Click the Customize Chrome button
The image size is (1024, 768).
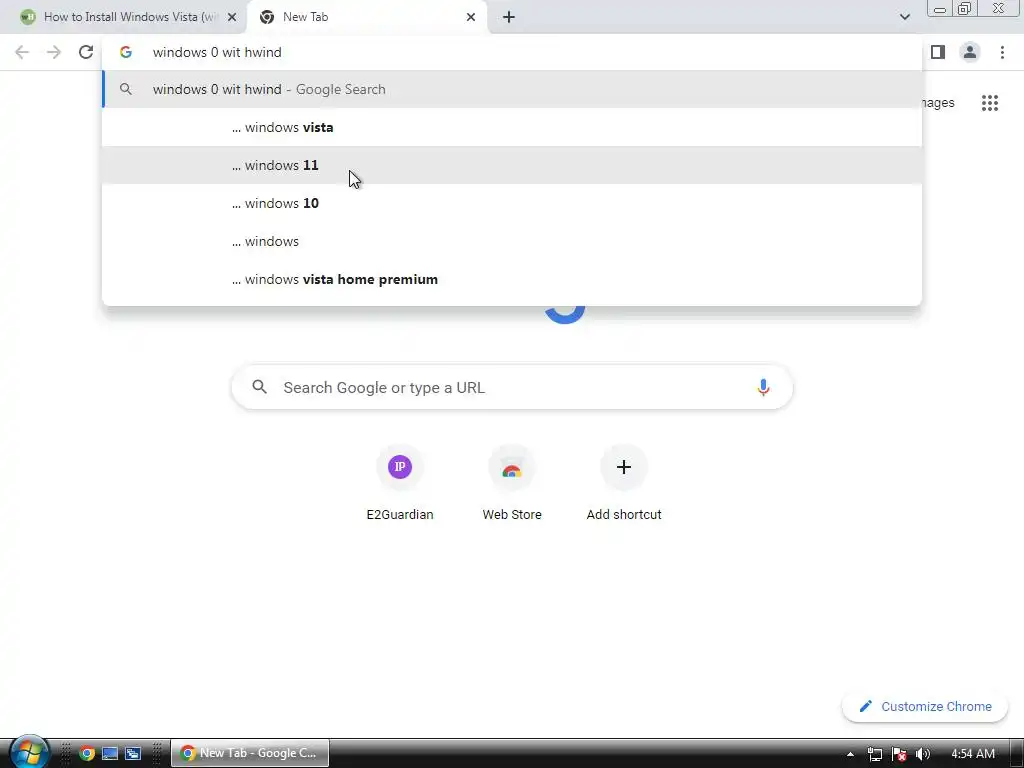coord(925,706)
